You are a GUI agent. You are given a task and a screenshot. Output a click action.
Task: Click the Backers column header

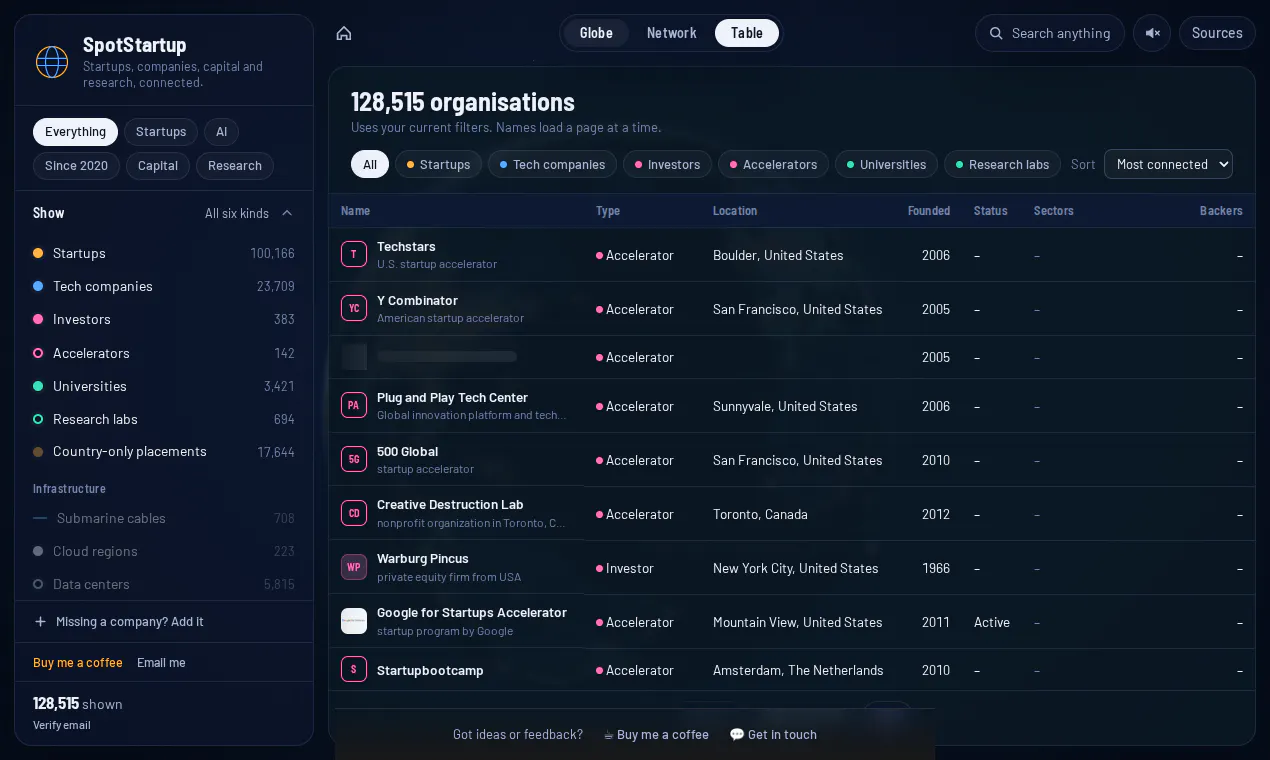1221,211
